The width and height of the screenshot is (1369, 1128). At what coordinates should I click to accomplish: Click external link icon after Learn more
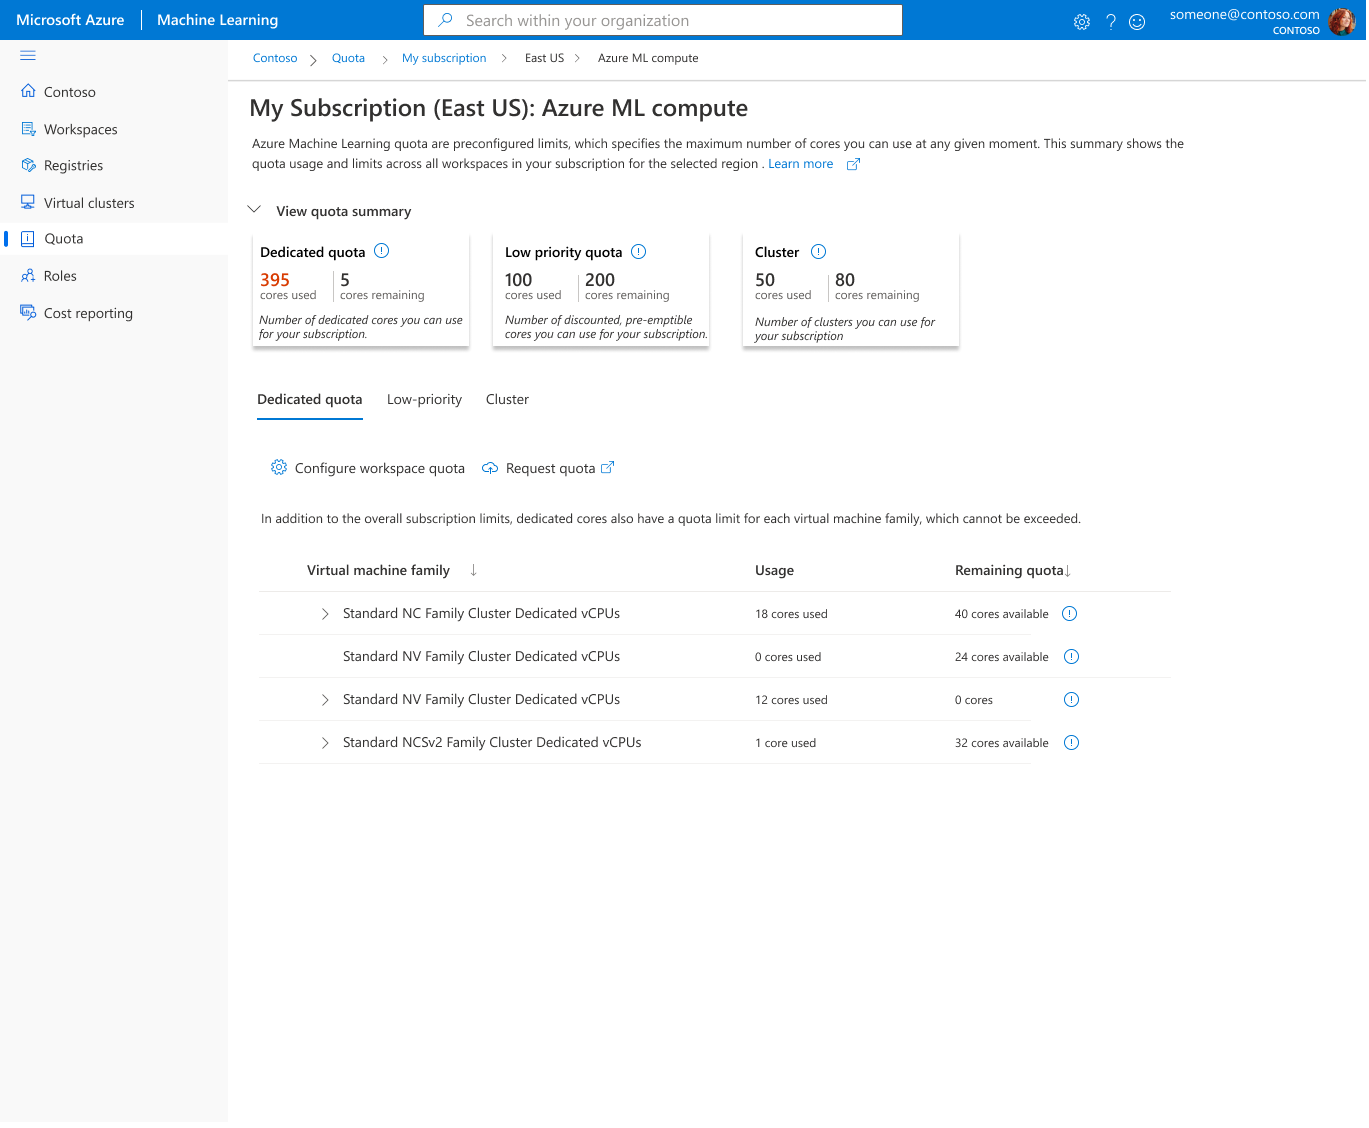[853, 164]
